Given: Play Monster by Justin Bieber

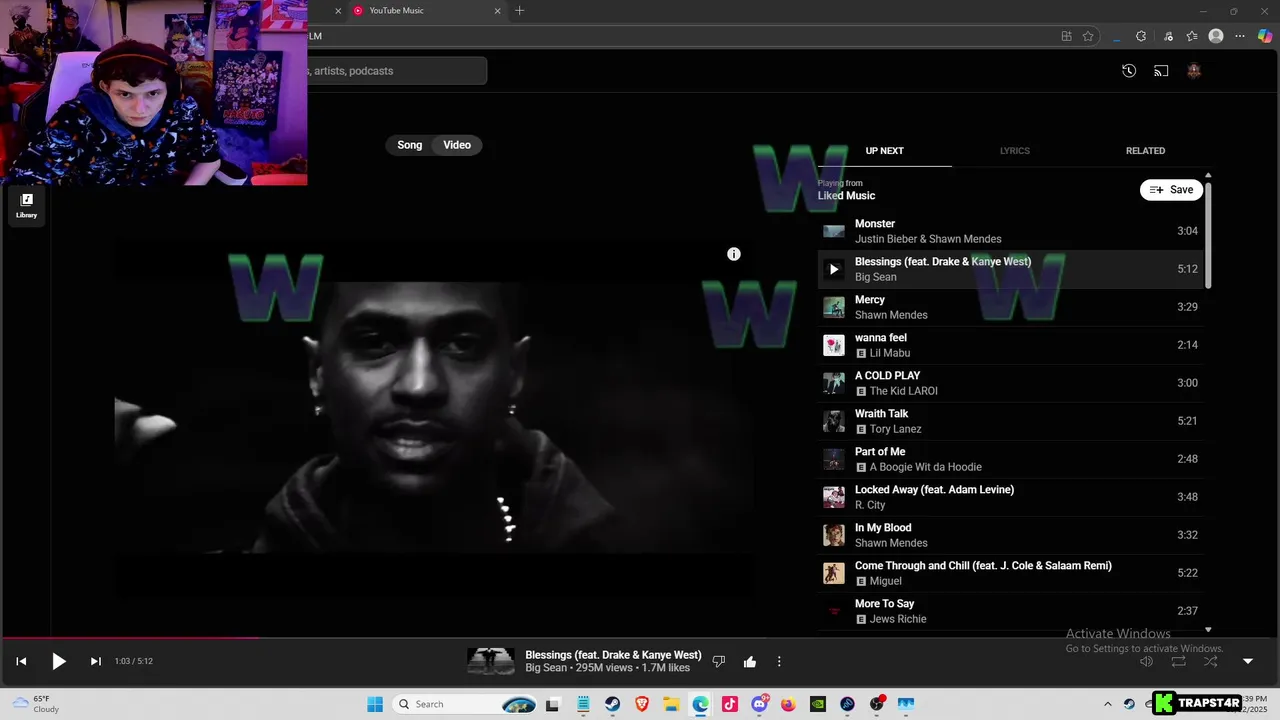Looking at the screenshot, I should point(1010,231).
